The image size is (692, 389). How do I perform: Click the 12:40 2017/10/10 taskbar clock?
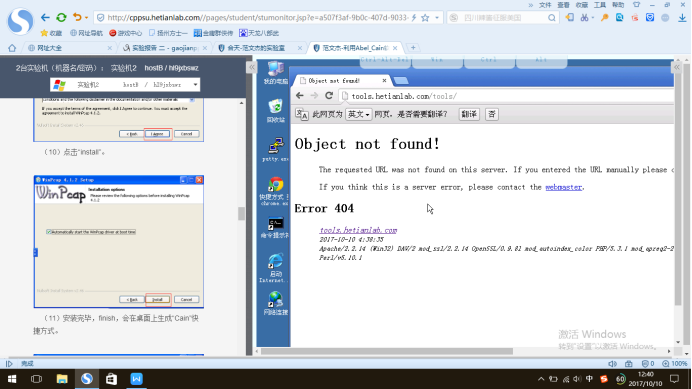[645, 379]
